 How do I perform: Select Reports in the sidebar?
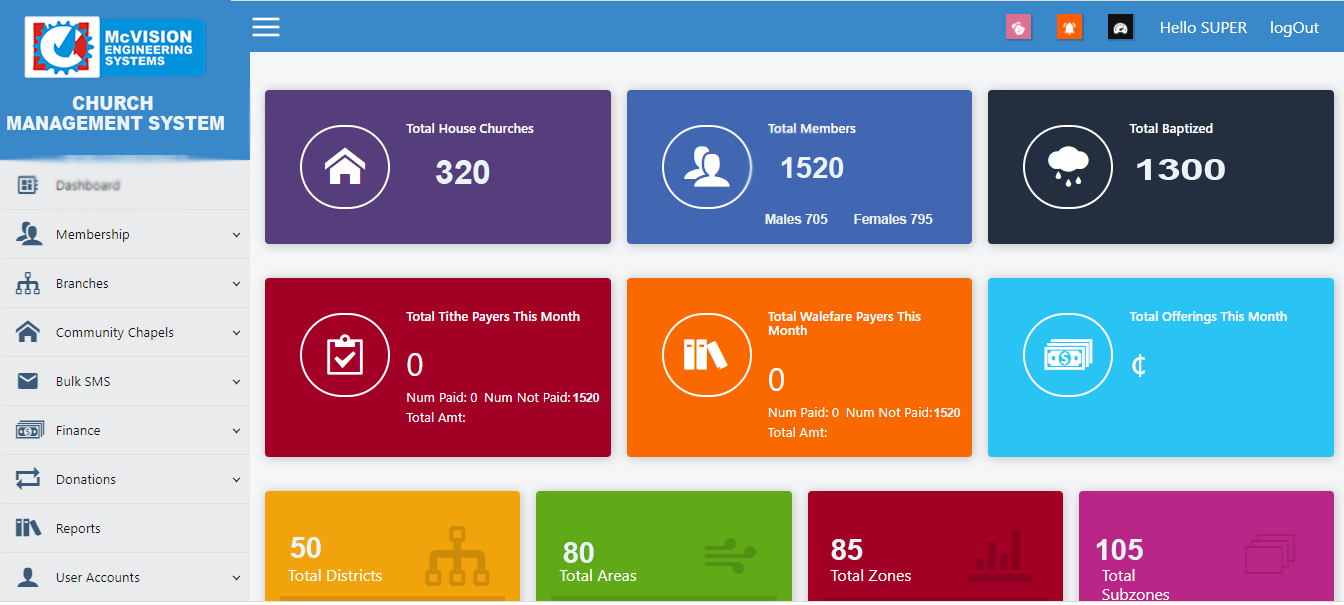pos(78,529)
